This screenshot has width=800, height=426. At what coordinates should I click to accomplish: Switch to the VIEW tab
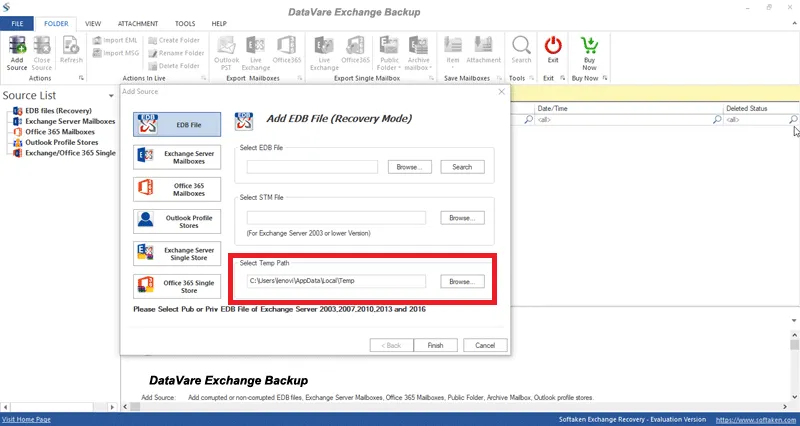click(93, 23)
